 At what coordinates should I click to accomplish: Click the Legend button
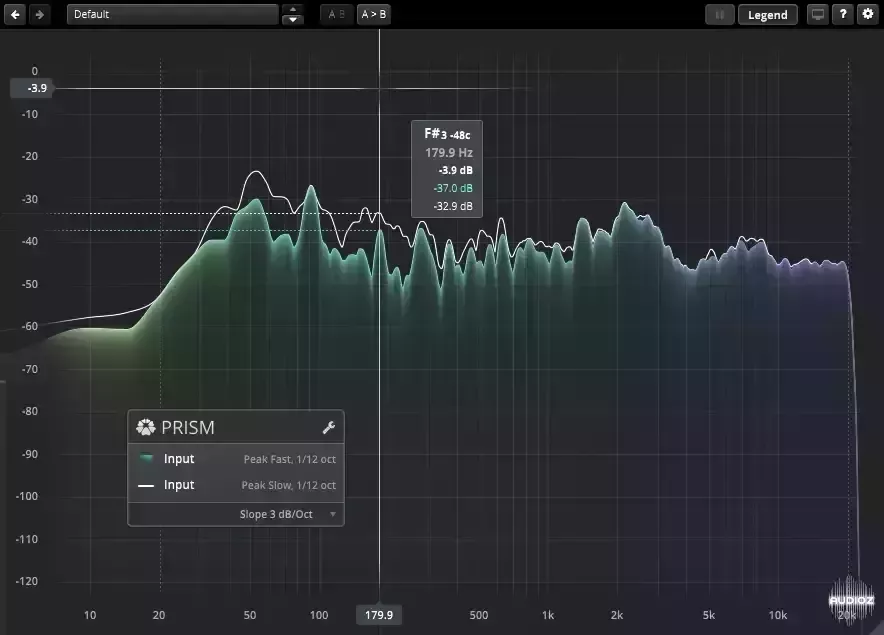pos(768,14)
